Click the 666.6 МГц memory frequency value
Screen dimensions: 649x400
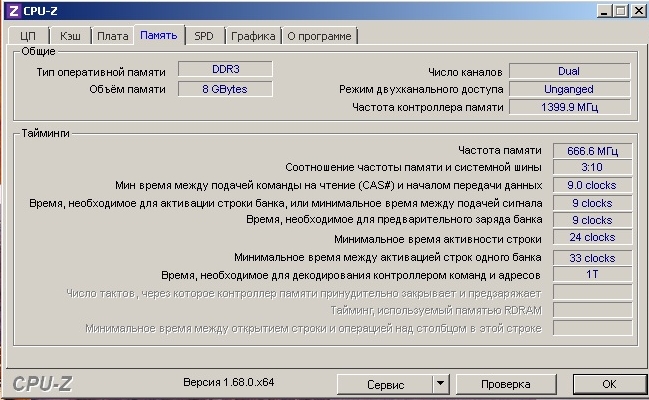click(592, 151)
